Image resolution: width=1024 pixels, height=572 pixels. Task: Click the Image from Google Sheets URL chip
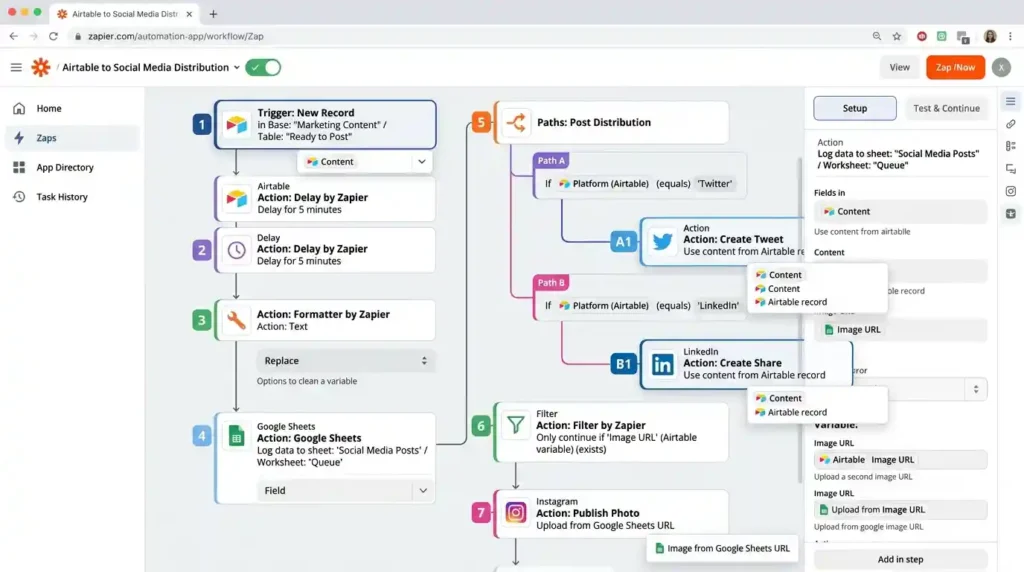[x=722, y=548]
